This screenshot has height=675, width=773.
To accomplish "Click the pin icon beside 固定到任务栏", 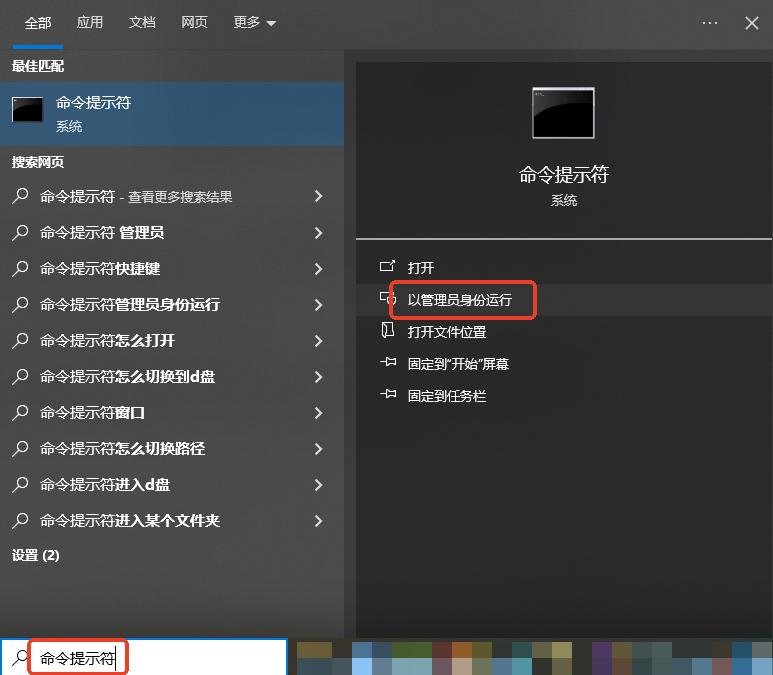I will (388, 396).
